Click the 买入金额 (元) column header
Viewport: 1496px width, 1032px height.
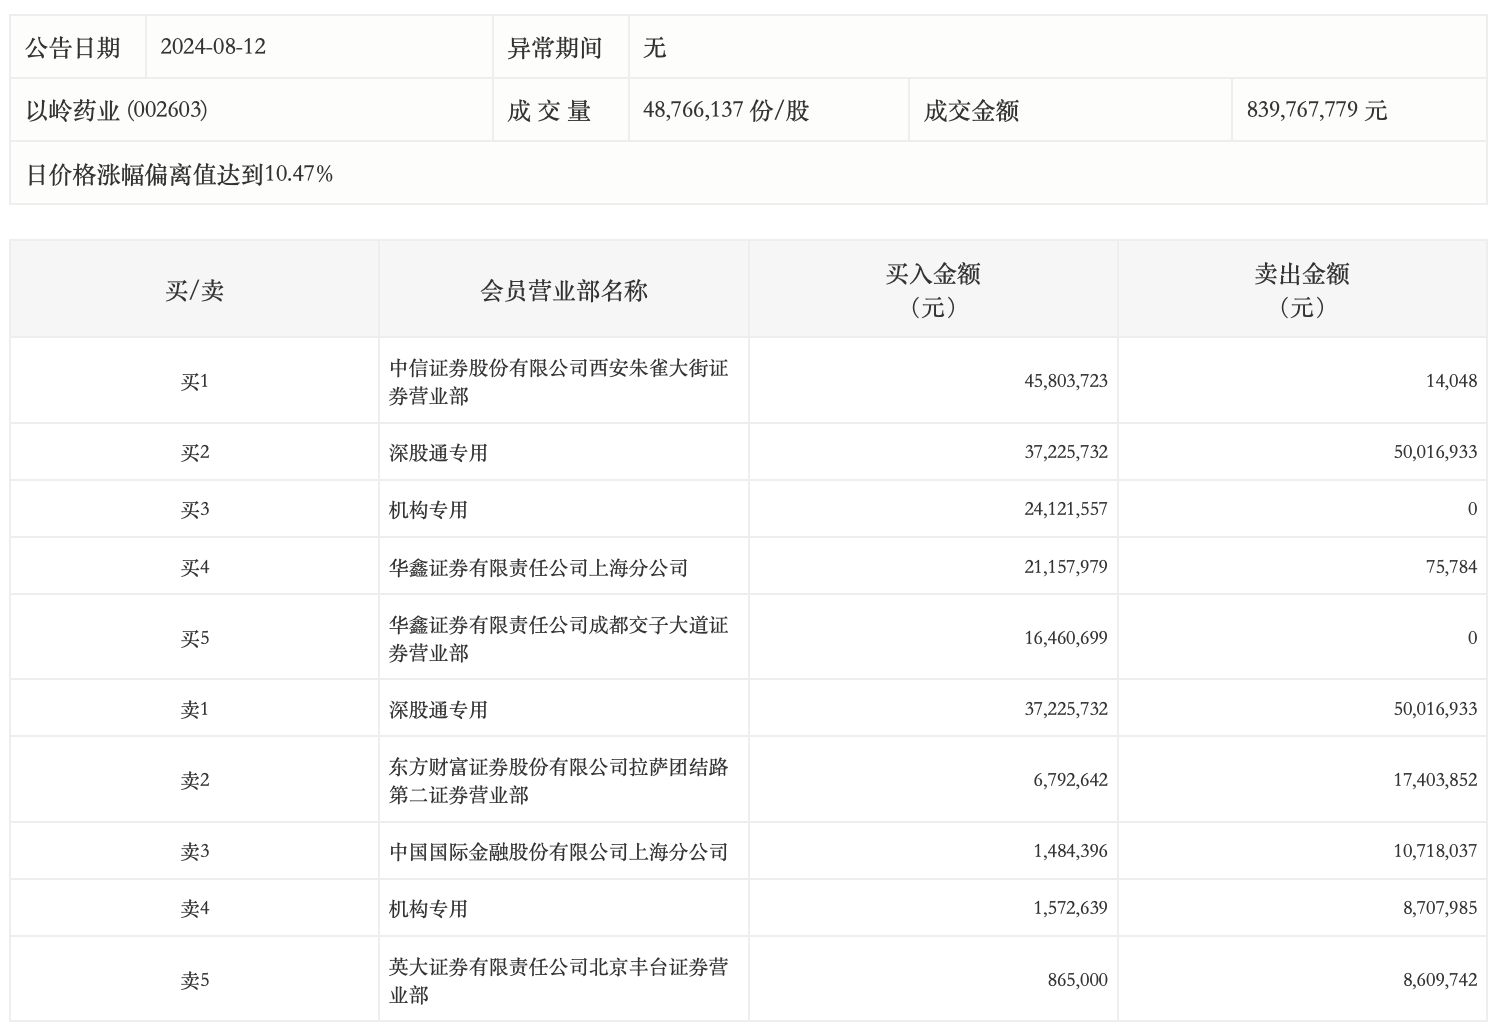tap(932, 290)
